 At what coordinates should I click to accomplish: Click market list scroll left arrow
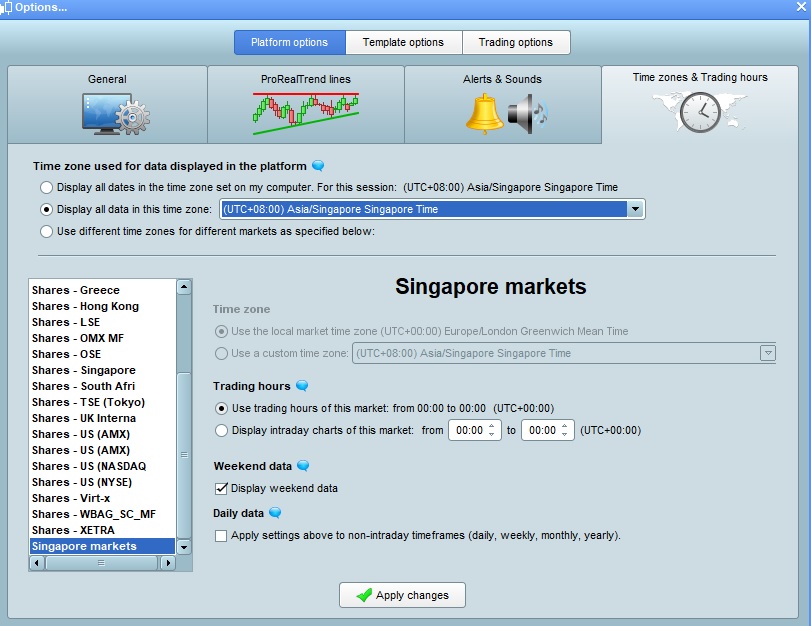[37, 563]
